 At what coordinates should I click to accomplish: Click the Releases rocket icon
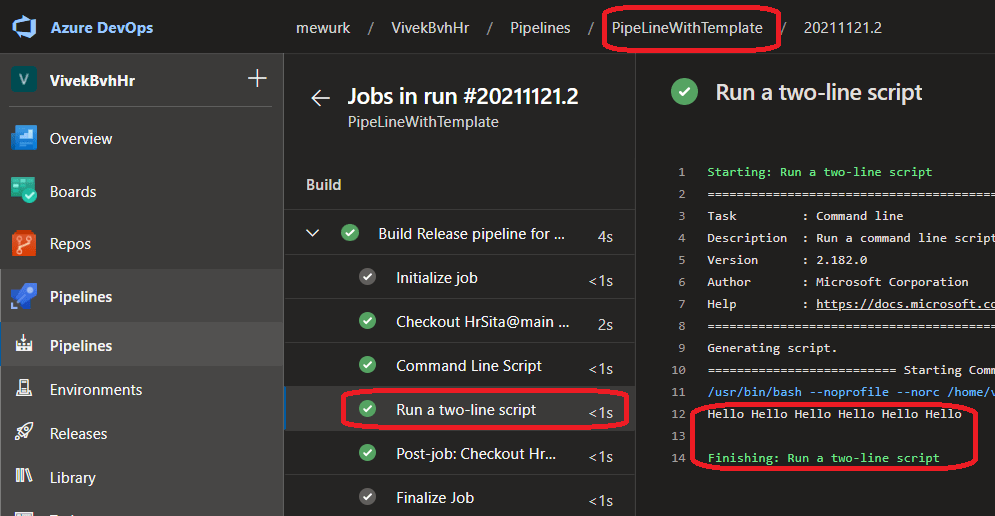click(24, 432)
